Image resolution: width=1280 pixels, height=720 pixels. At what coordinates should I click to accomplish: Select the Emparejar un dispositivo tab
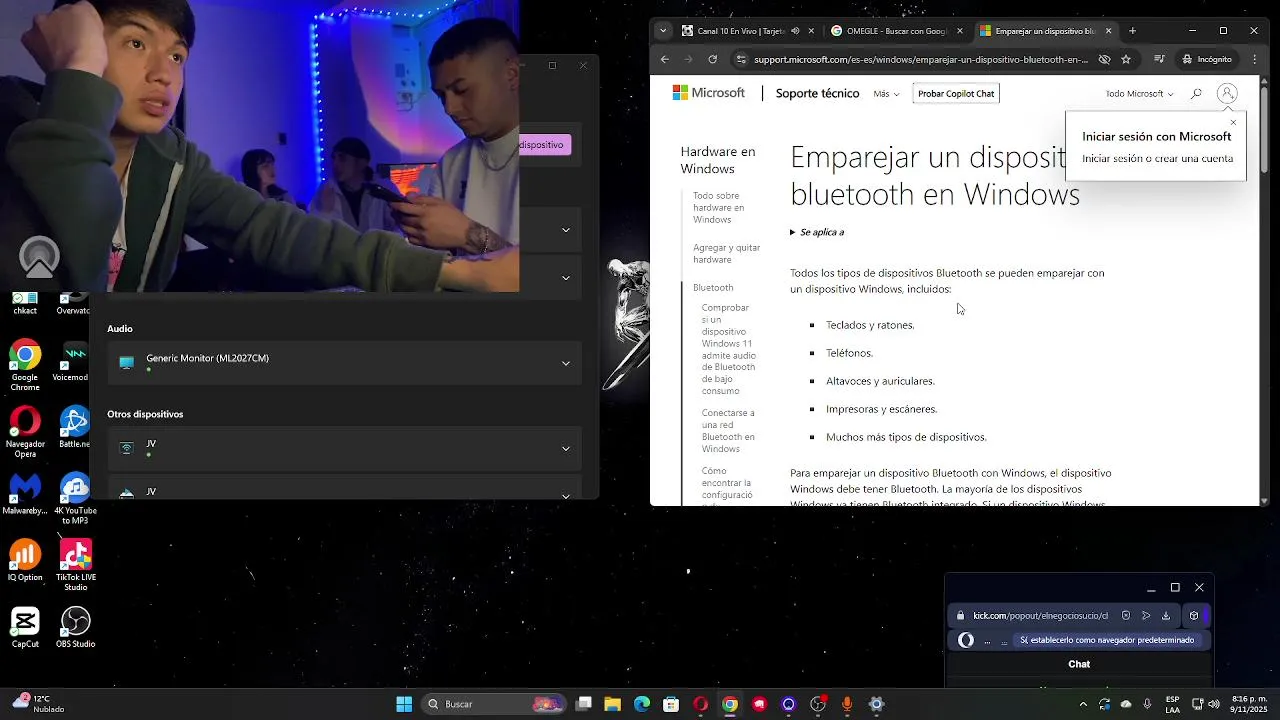point(1046,31)
